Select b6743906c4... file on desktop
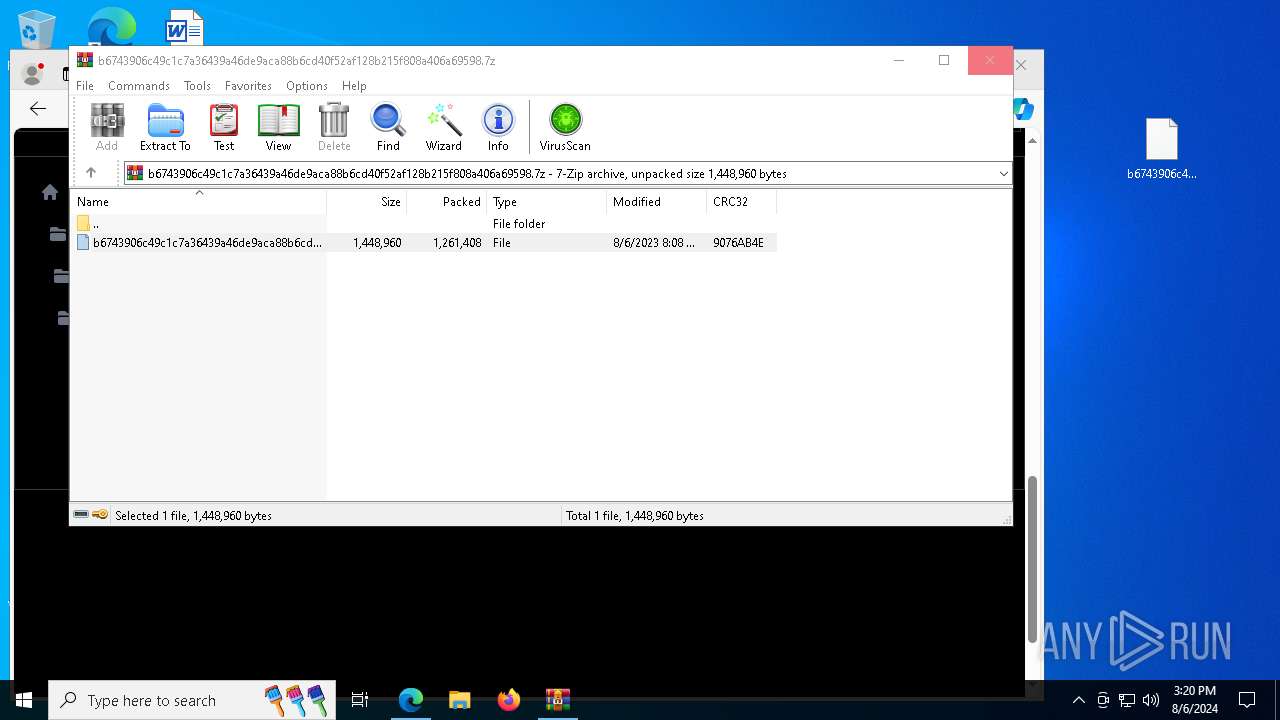The image size is (1280, 720). 1162,149
